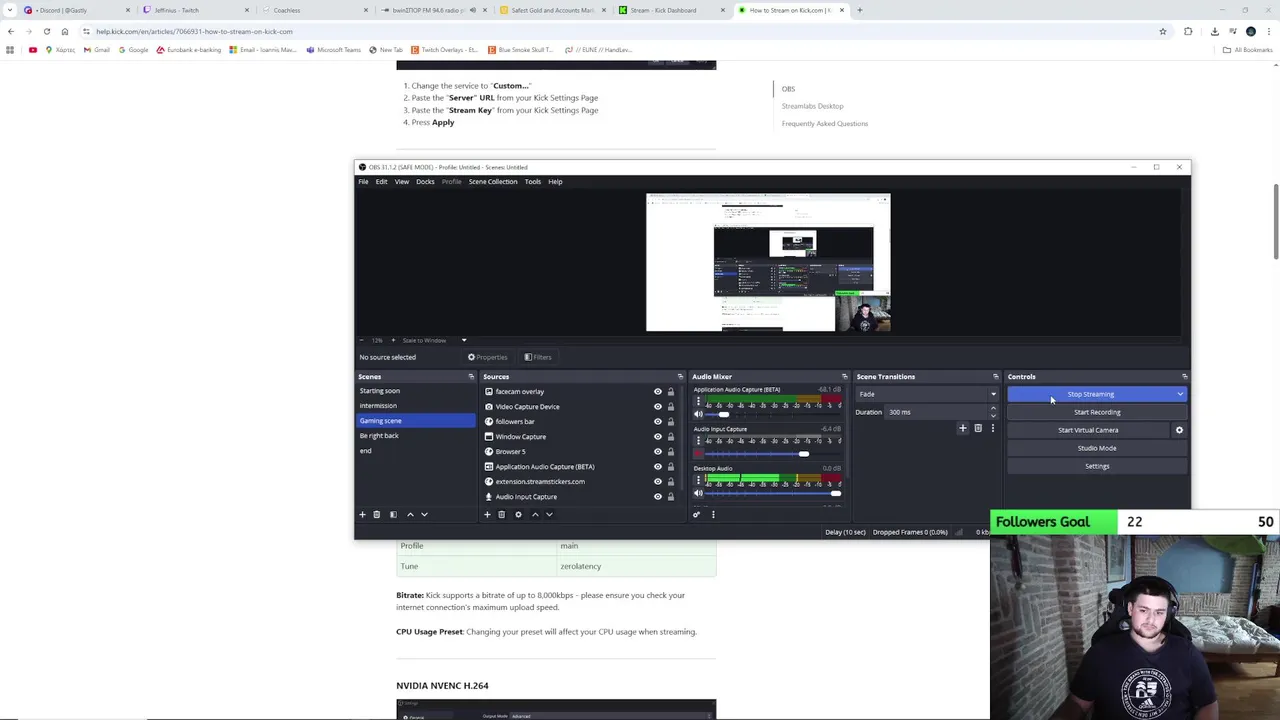Remove selected scene with the trash icon

376,514
